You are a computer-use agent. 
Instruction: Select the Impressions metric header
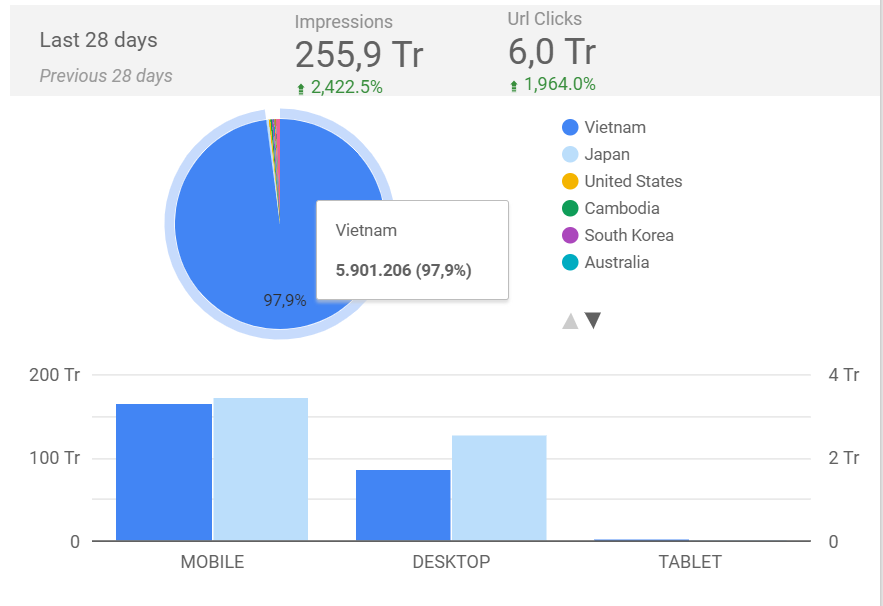344,20
